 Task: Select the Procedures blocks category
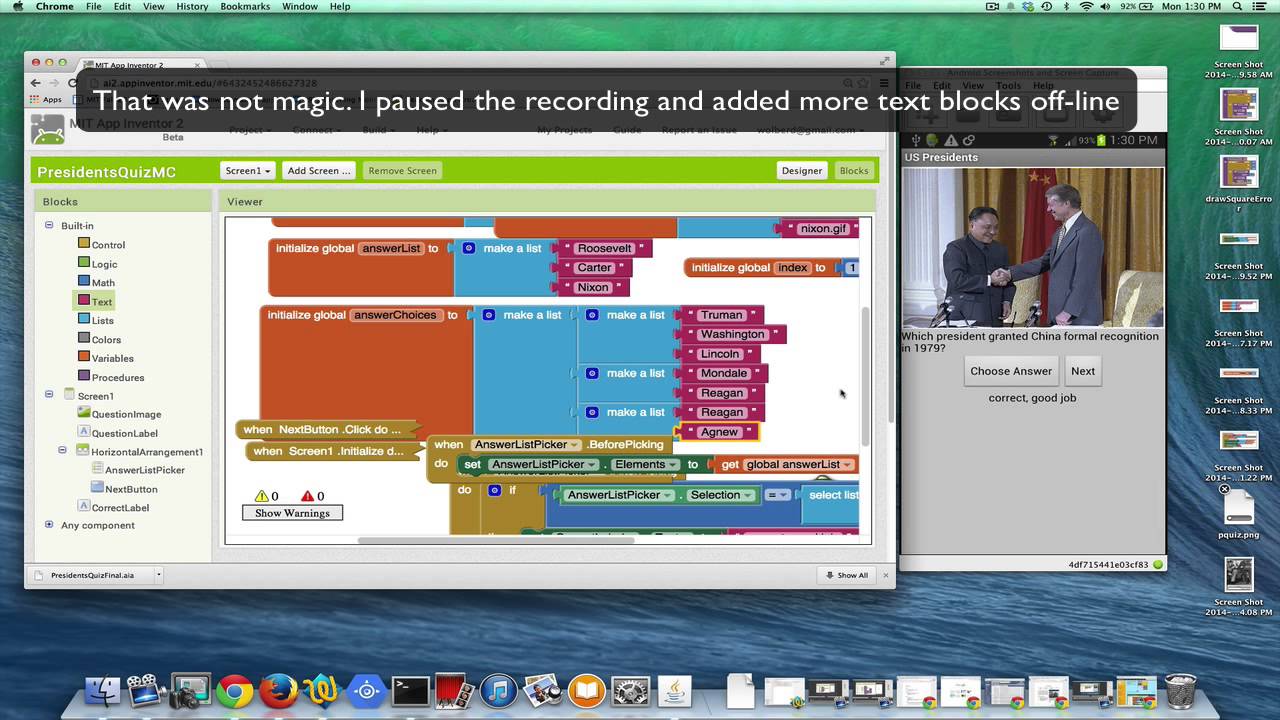[x=111, y=378]
